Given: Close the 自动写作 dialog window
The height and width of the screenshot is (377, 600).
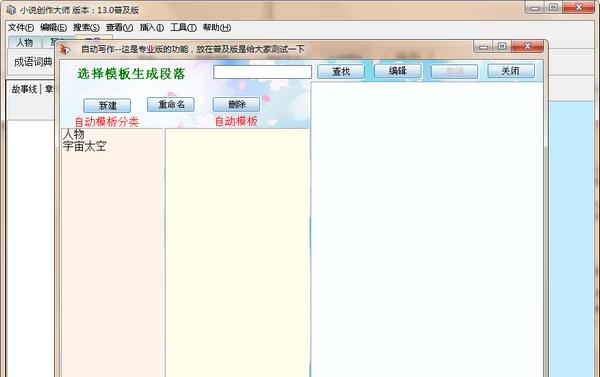Looking at the screenshot, I should pyautogui.click(x=527, y=46).
